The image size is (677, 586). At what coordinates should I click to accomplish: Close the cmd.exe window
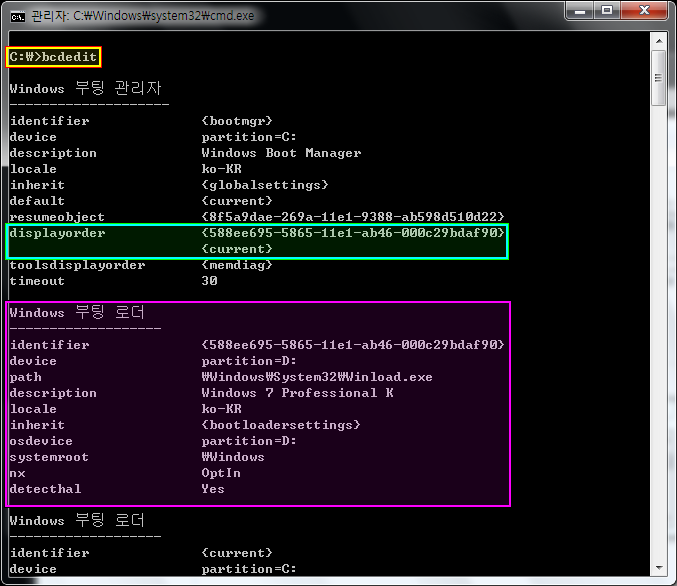coord(644,11)
